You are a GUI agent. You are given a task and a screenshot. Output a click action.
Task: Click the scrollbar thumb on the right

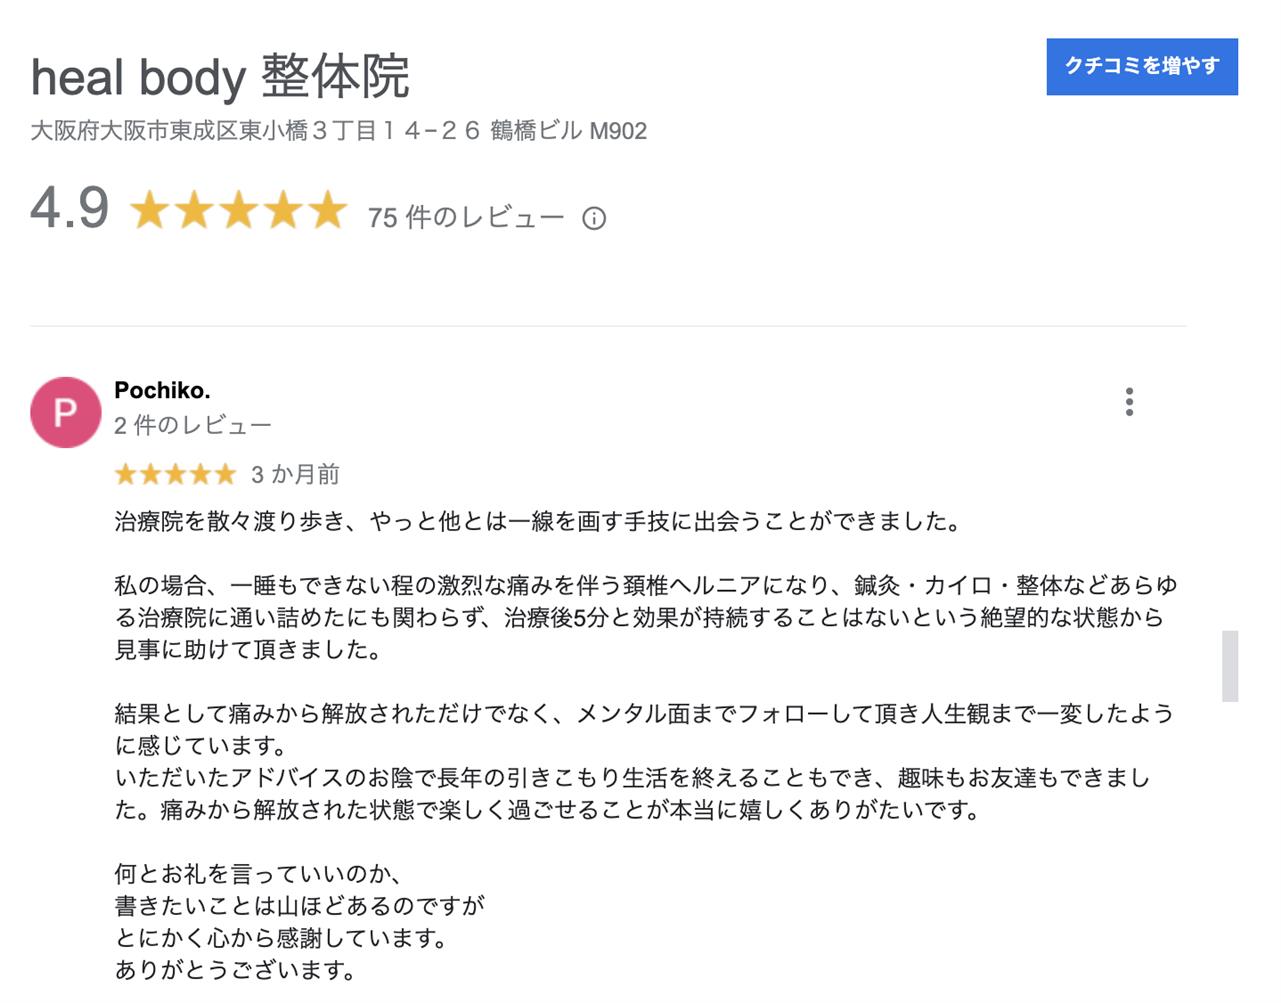point(1230,666)
